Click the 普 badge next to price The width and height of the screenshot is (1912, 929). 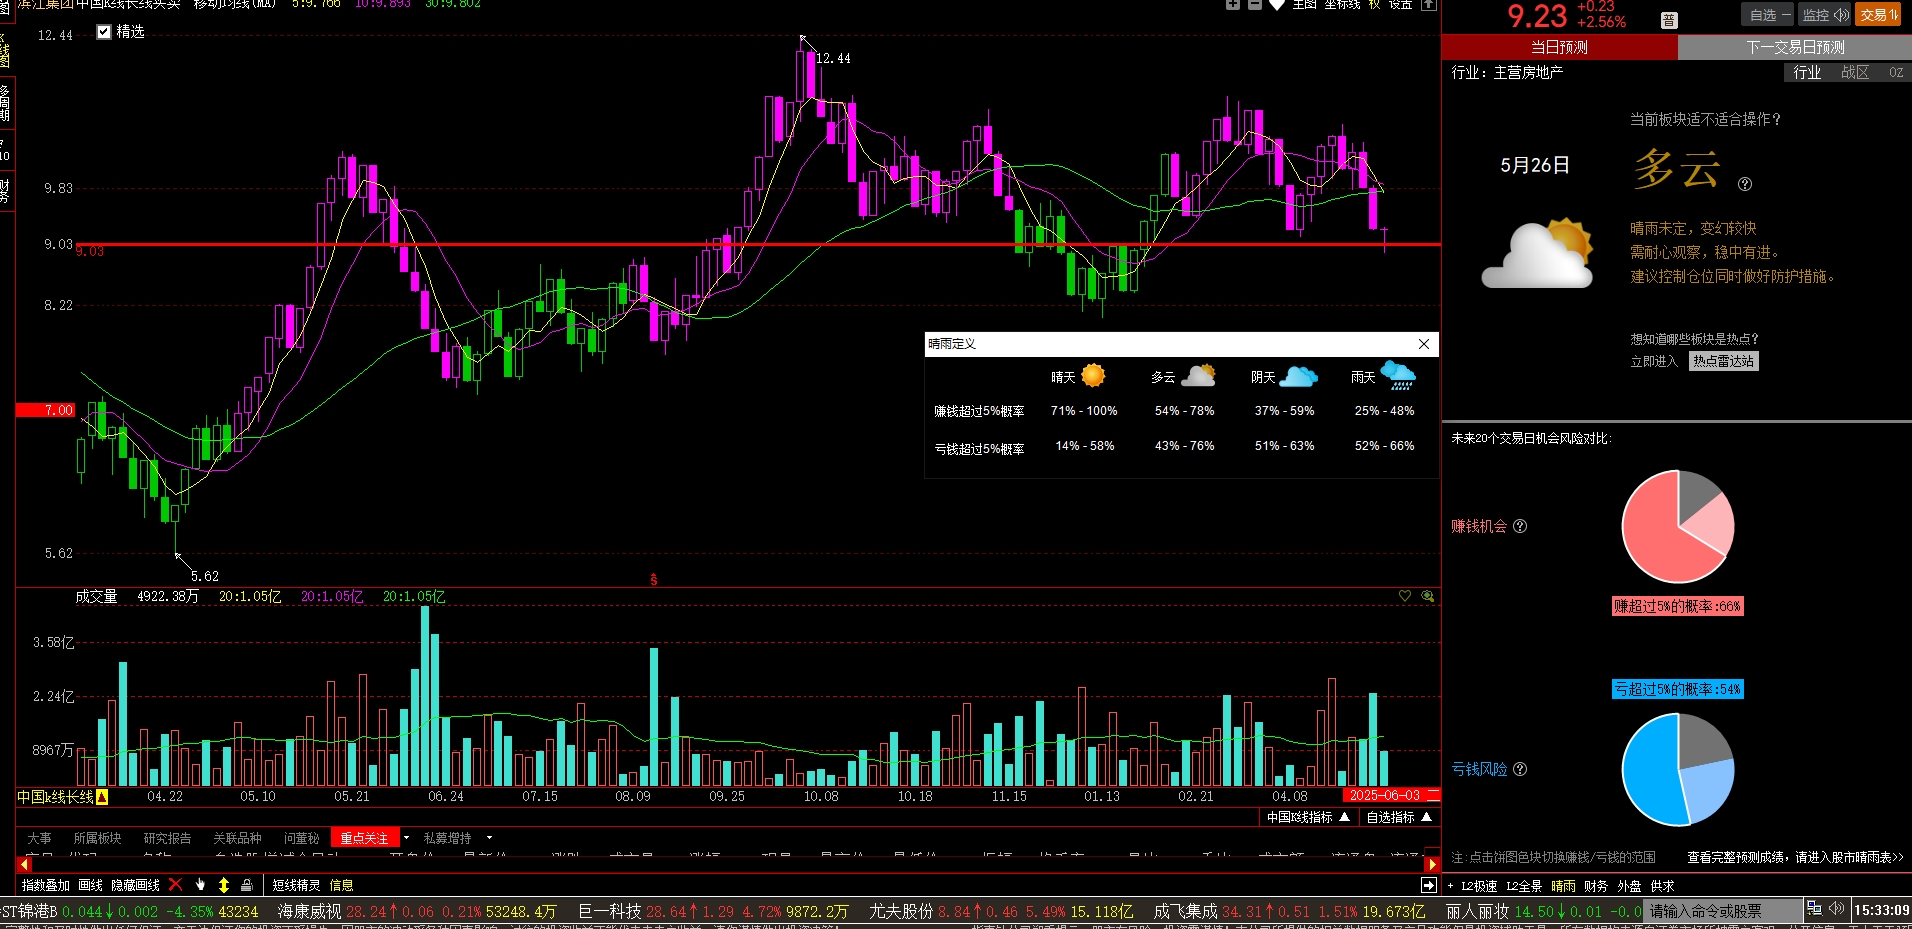[x=1669, y=20]
